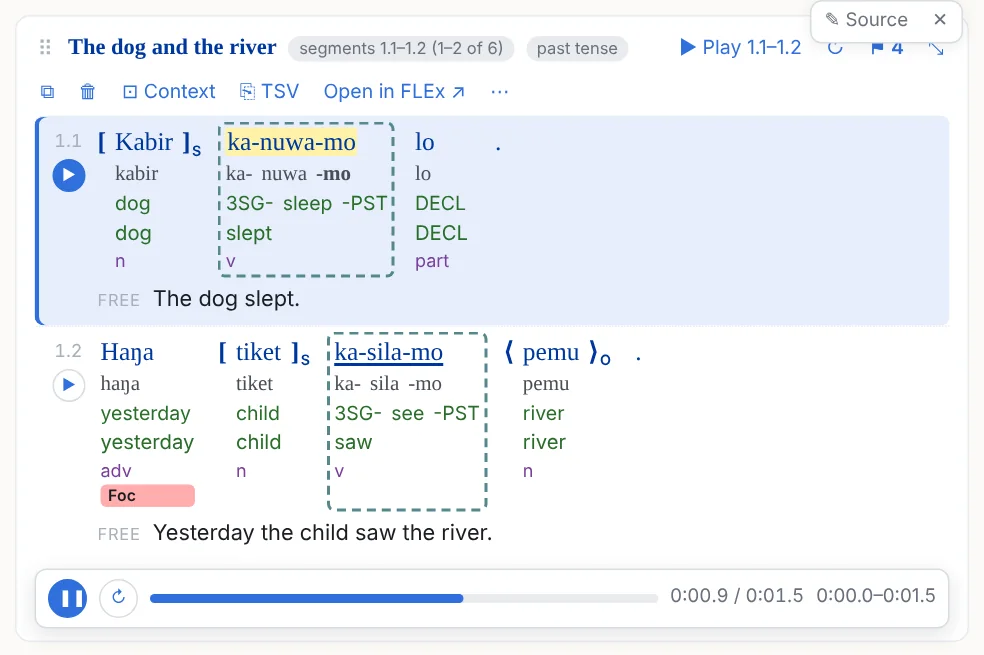This screenshot has width=984, height=655.
Task: Click the gloss 3SG- sleep -PST
Action: (307, 203)
